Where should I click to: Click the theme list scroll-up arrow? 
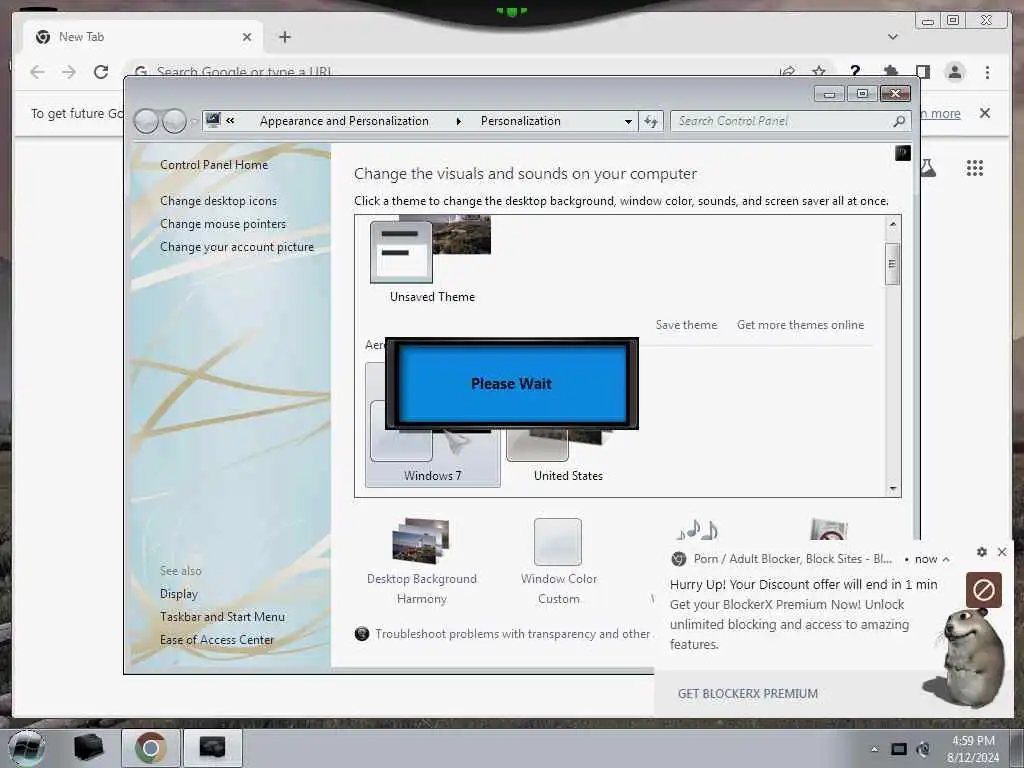pos(892,224)
